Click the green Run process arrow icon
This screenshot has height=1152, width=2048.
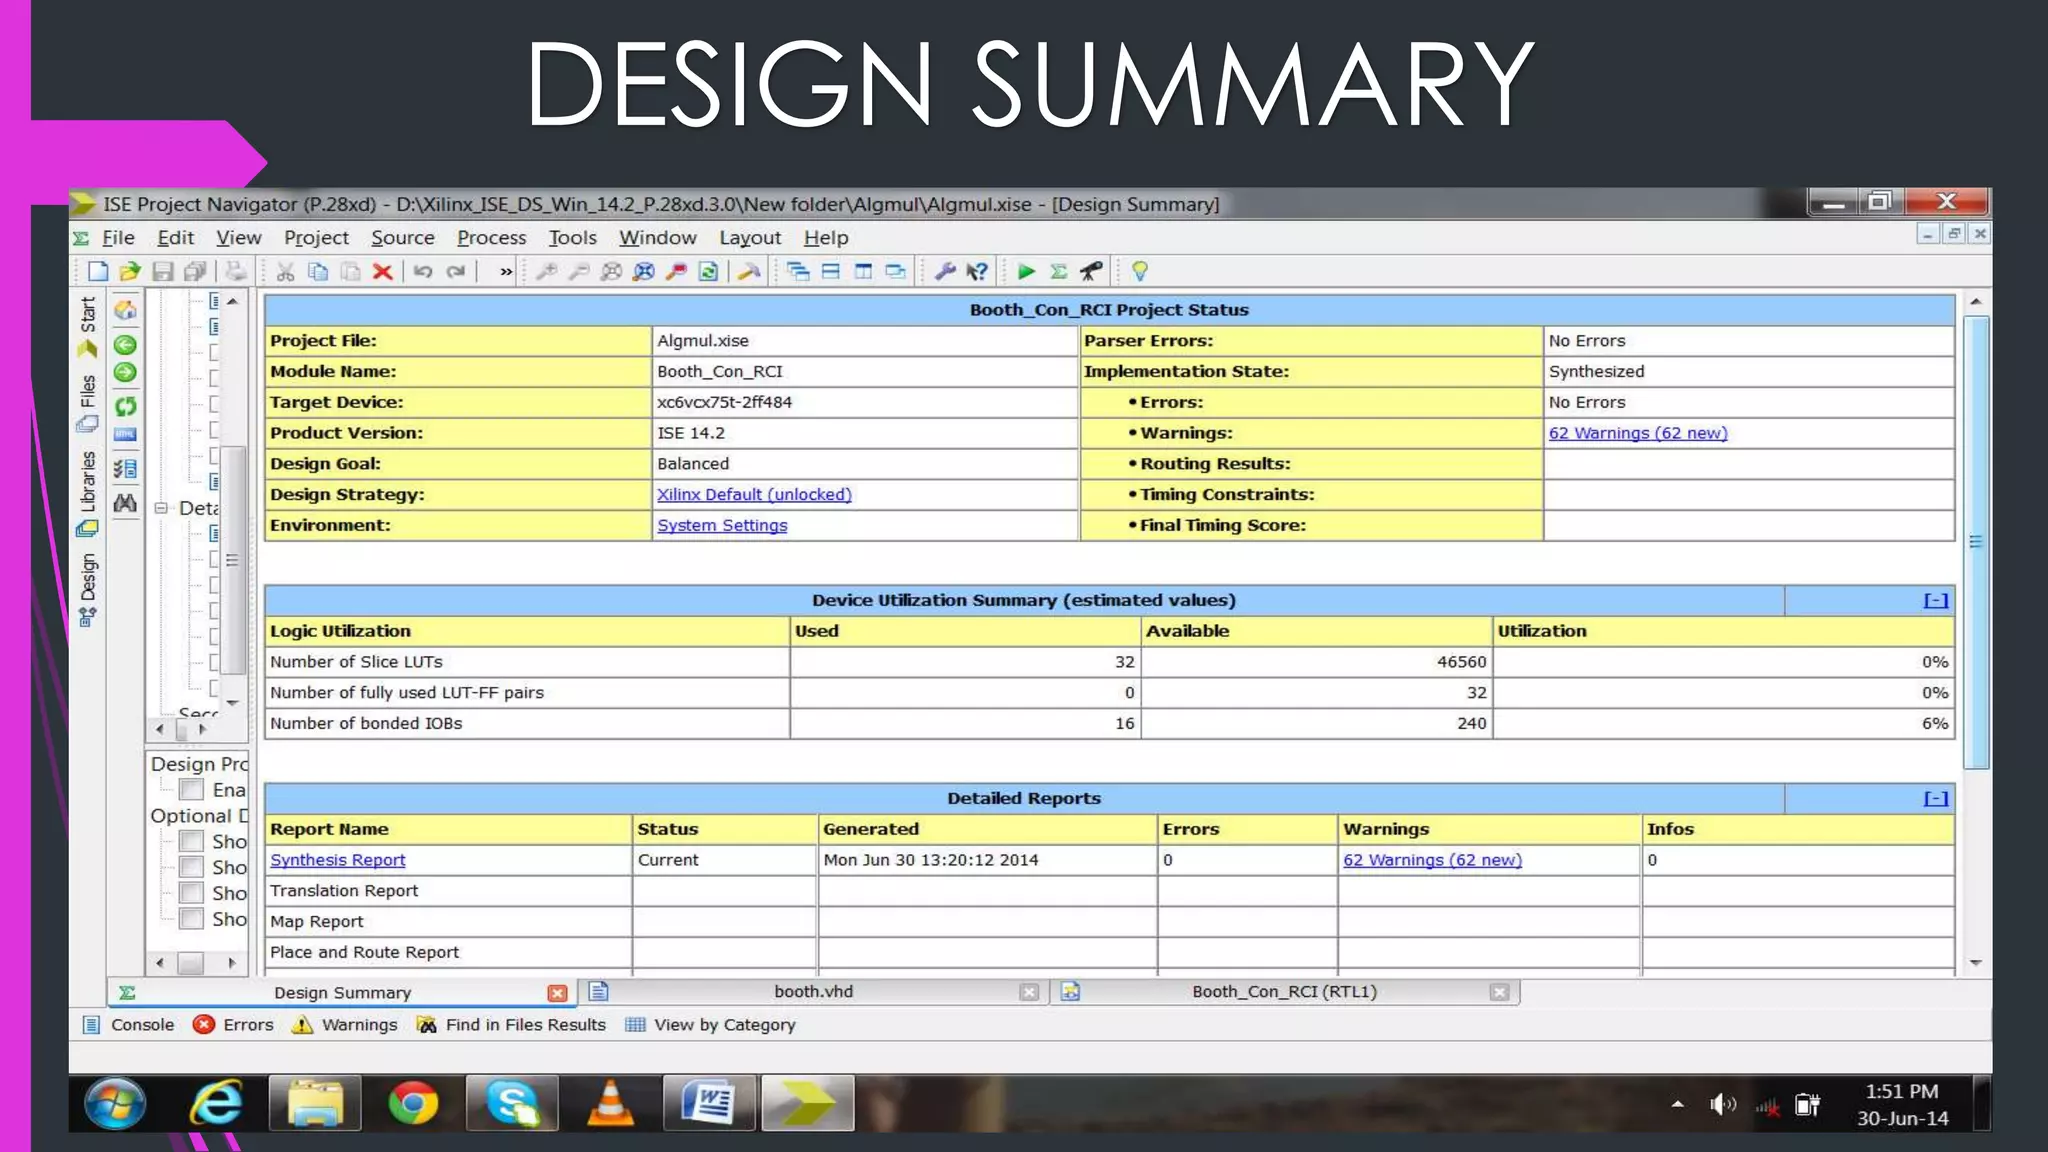(x=1026, y=271)
